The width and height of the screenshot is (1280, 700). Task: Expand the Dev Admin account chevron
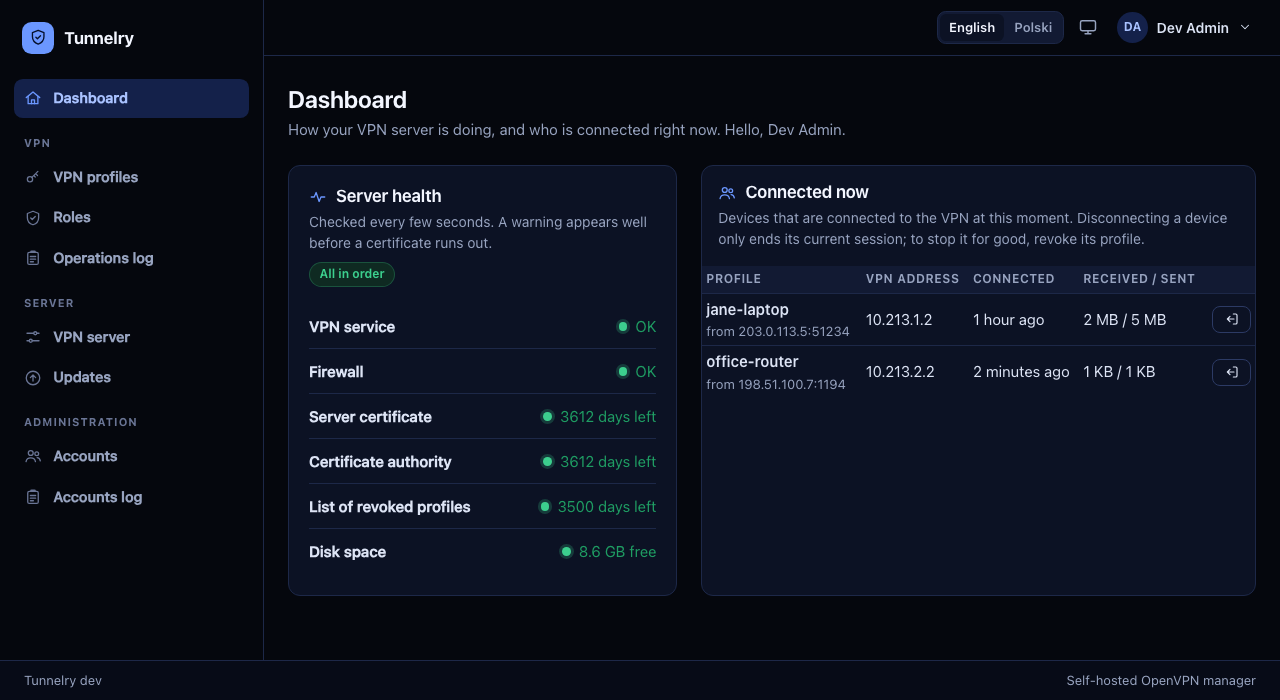click(x=1245, y=28)
